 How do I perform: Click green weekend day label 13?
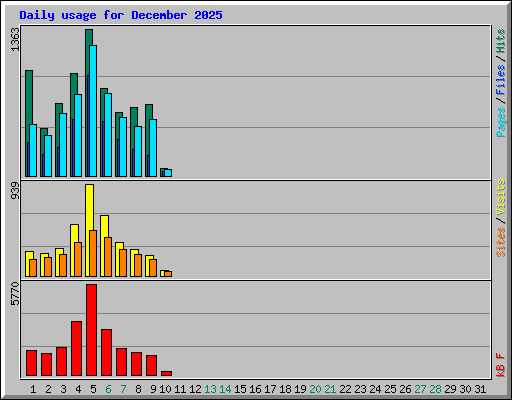click(x=210, y=389)
